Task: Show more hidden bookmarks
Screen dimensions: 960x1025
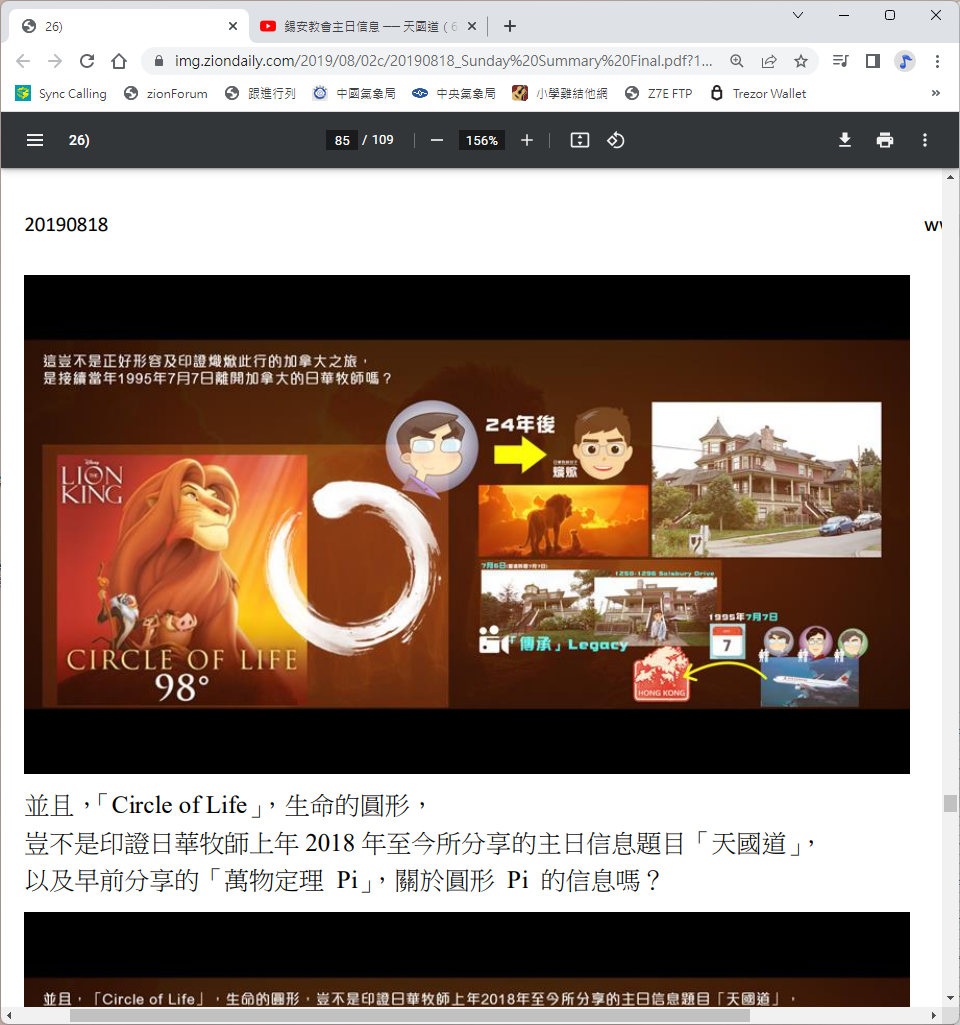Action: (936, 93)
